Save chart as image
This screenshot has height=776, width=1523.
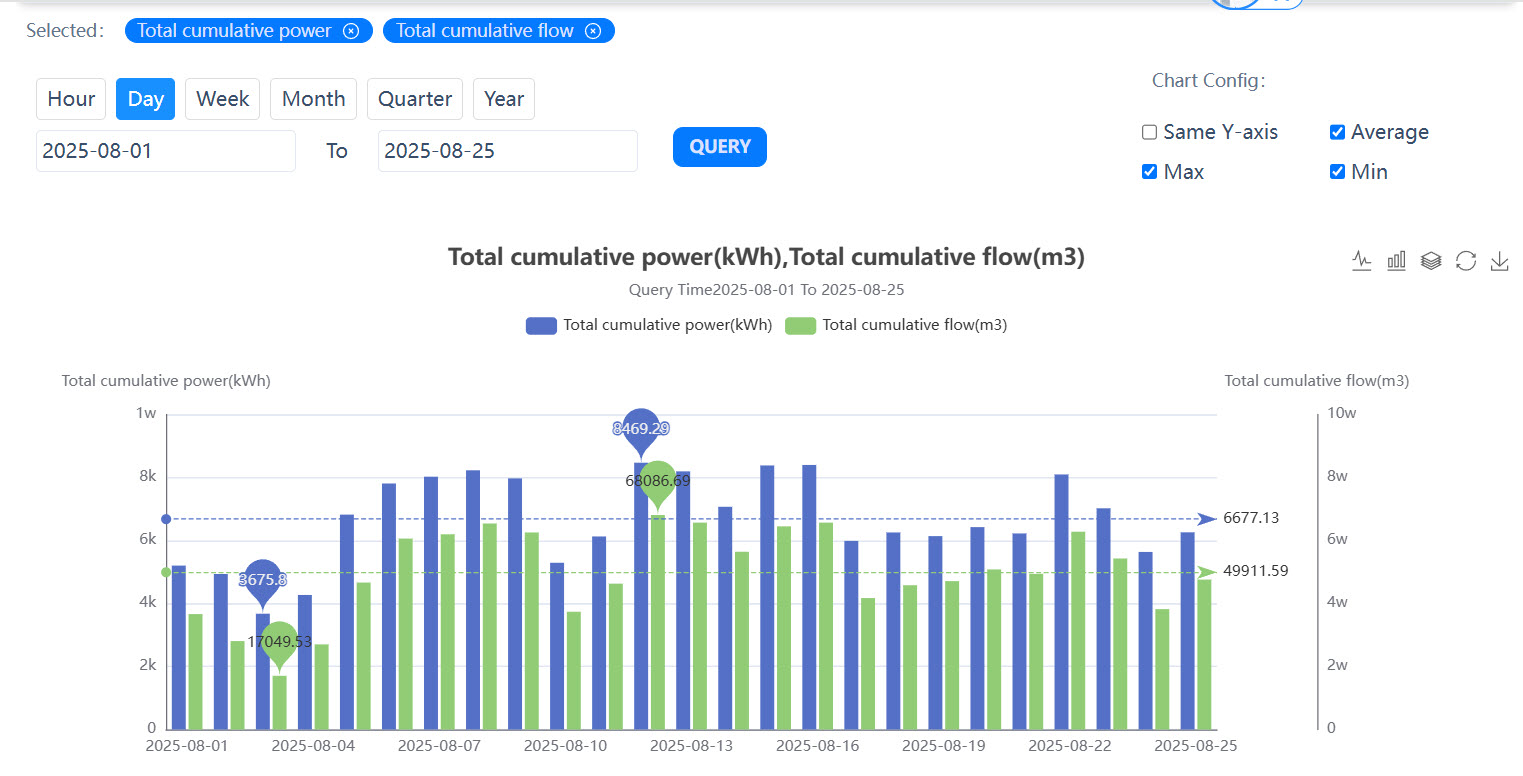pyautogui.click(x=1499, y=261)
